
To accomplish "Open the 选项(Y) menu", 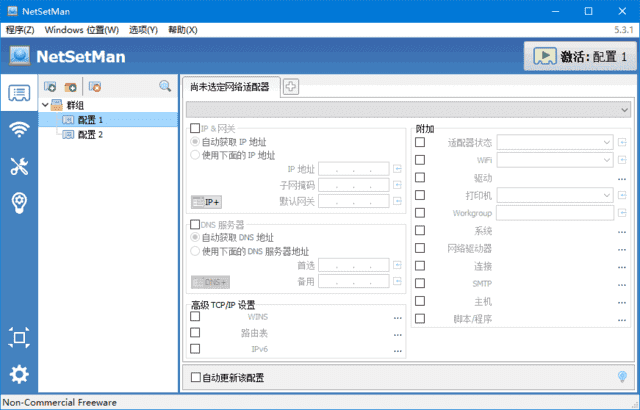I will coord(143,30).
